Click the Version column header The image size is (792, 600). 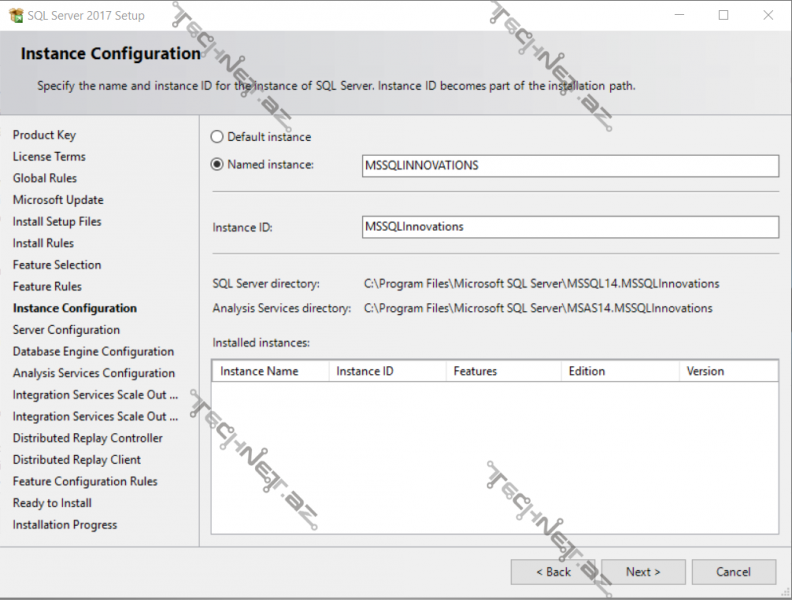click(727, 371)
